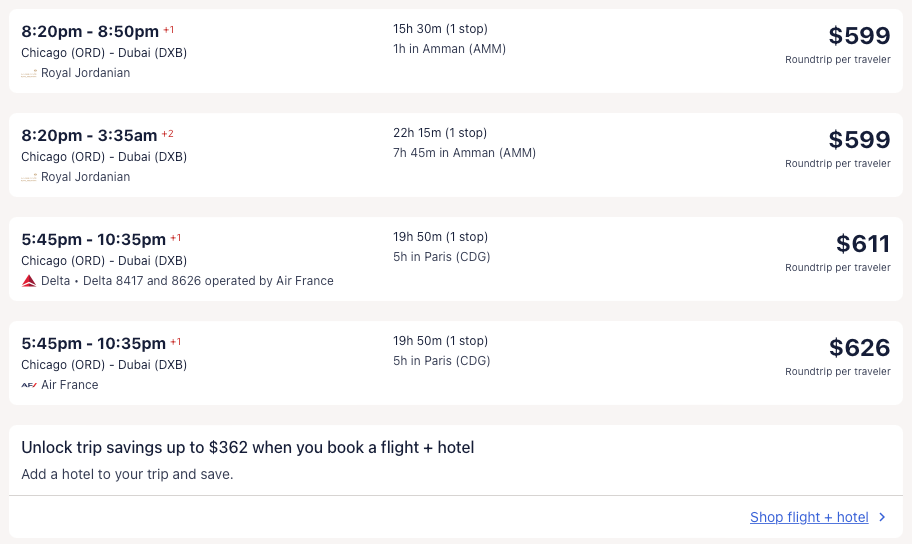The width and height of the screenshot is (912, 544).
Task: Click the 22h 15m (1 stop) duration
Action: pyautogui.click(x=440, y=133)
